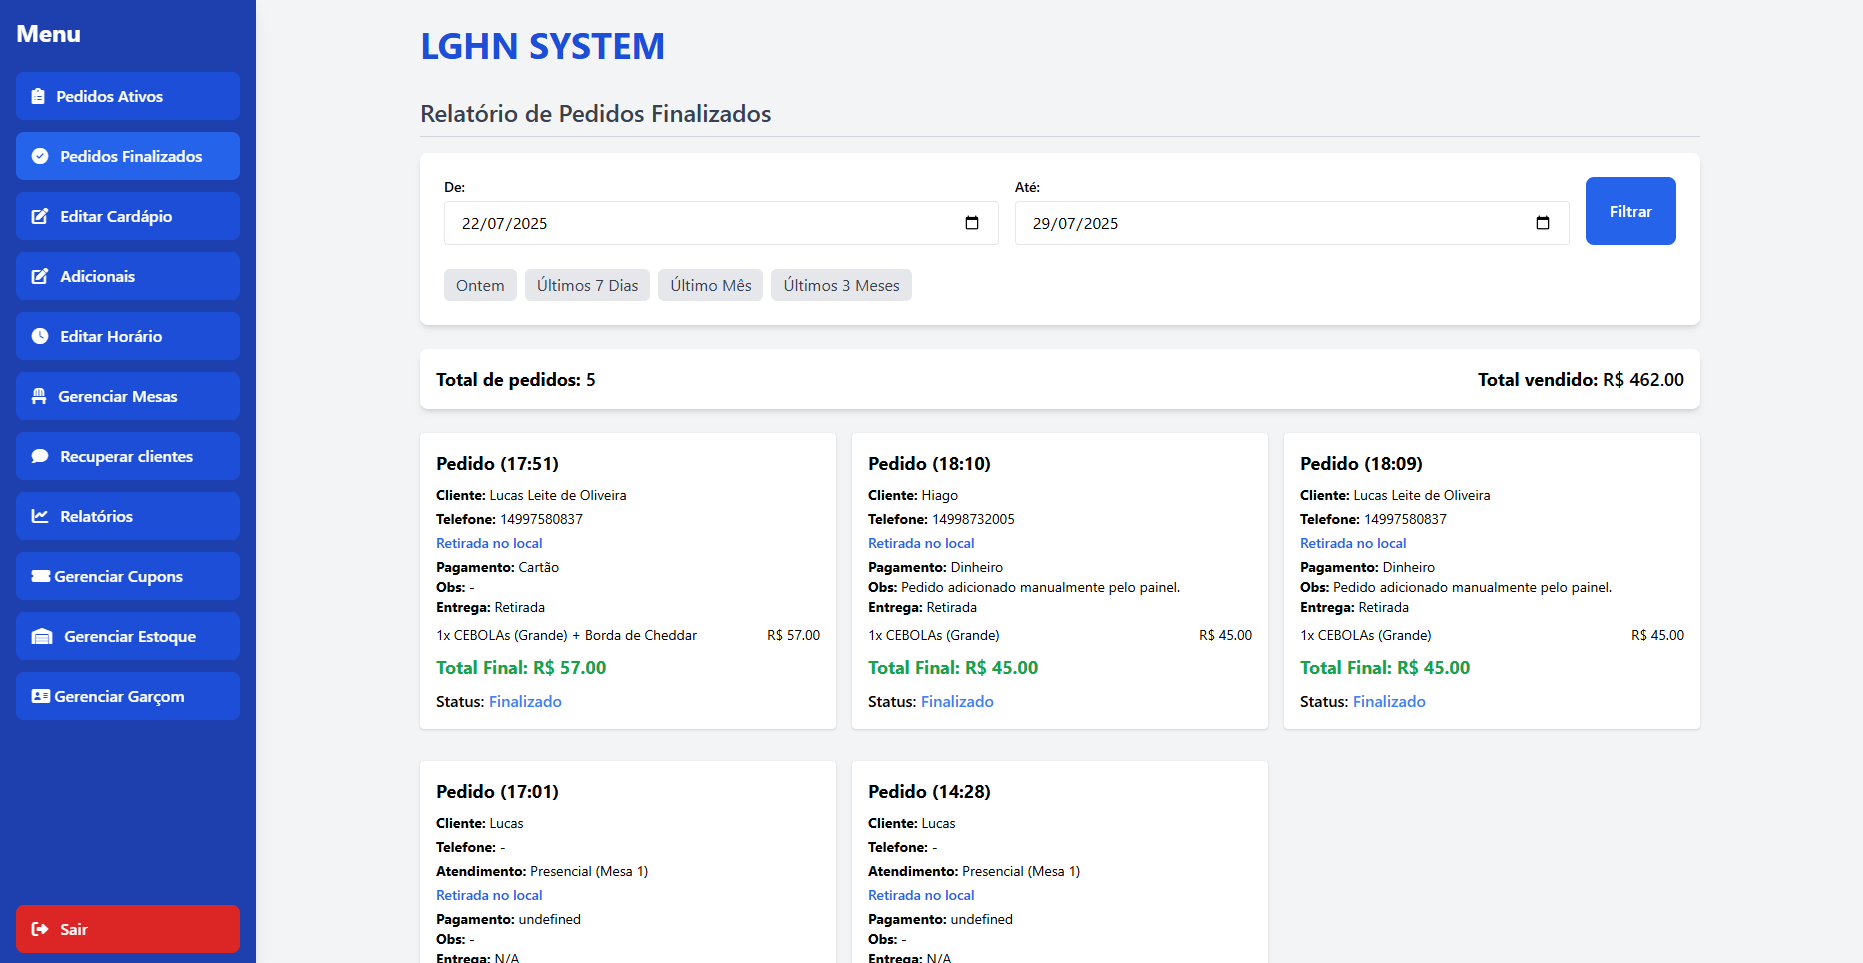Click the chart icon beside Relatórios

[x=40, y=516]
